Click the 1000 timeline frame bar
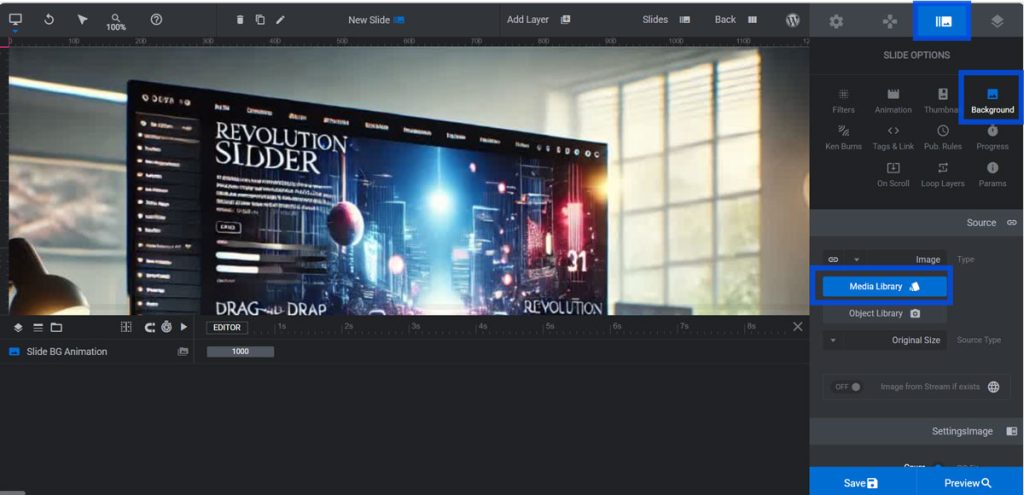The image size is (1024, 495). click(x=240, y=352)
